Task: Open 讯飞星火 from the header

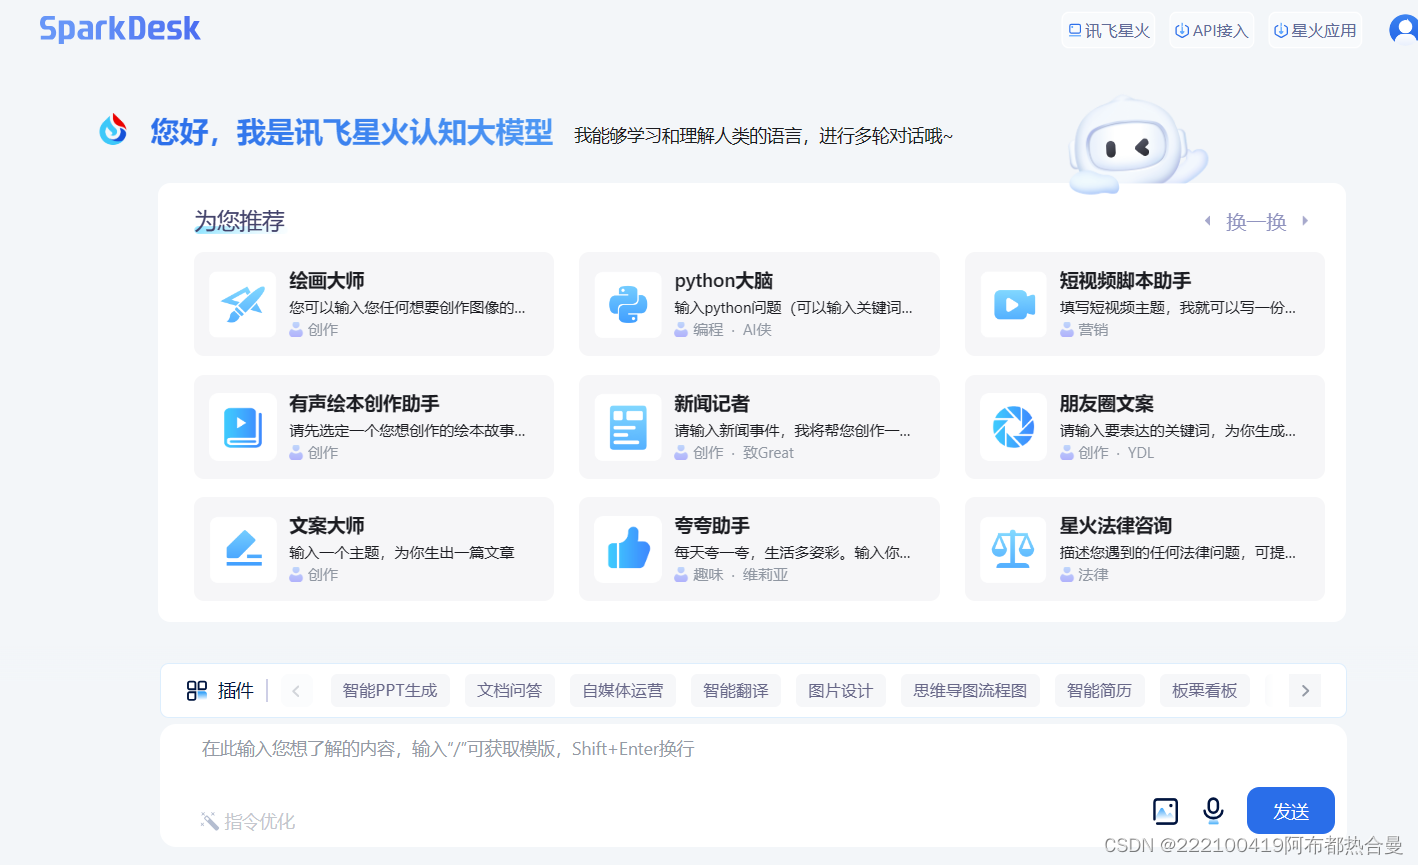Action: pyautogui.click(x=1108, y=30)
